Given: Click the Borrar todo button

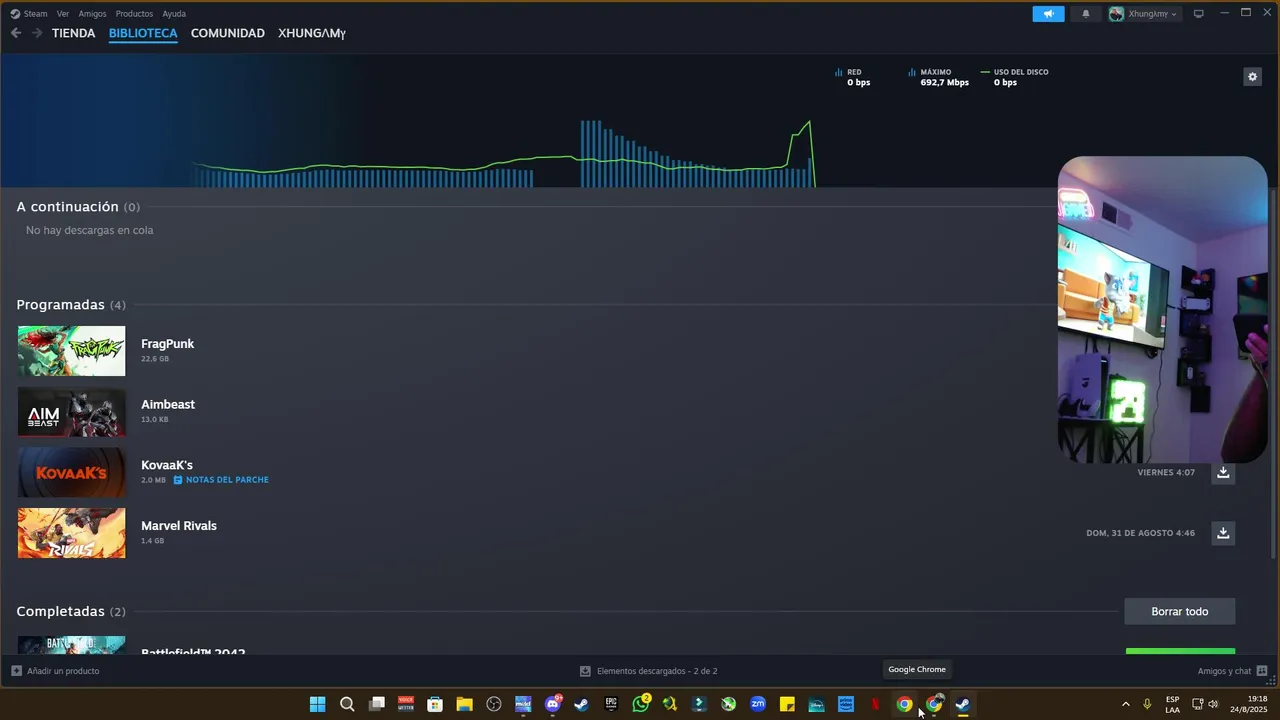Looking at the screenshot, I should point(1180,611).
